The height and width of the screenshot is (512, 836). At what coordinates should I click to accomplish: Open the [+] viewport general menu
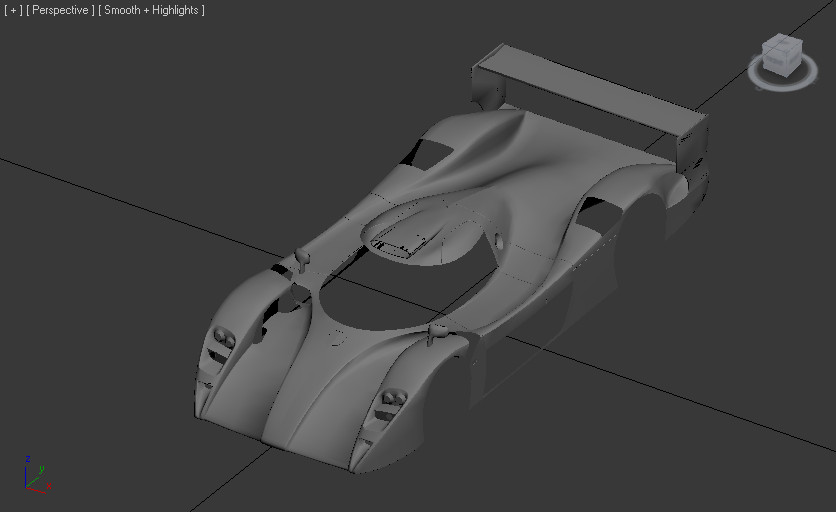(13, 10)
